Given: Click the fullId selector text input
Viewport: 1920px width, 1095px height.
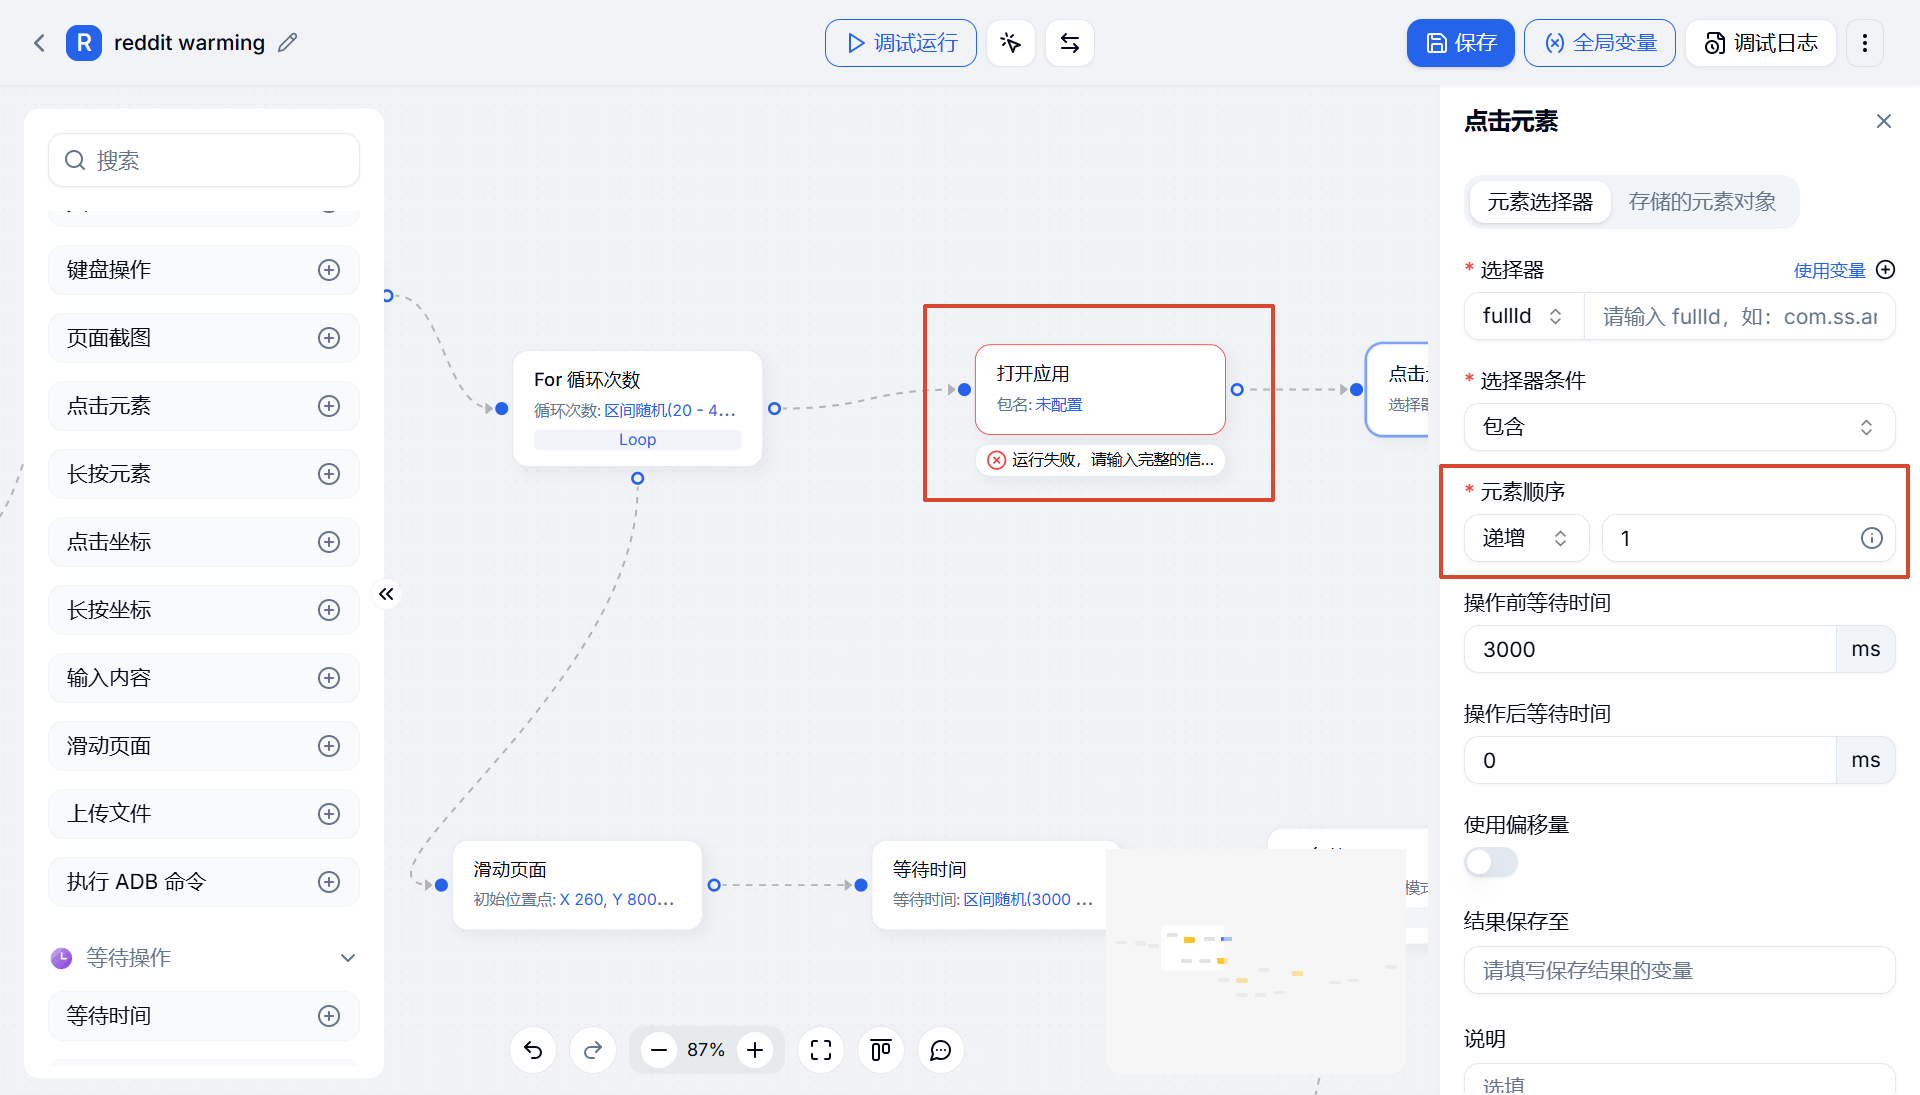Looking at the screenshot, I should click(1740, 316).
